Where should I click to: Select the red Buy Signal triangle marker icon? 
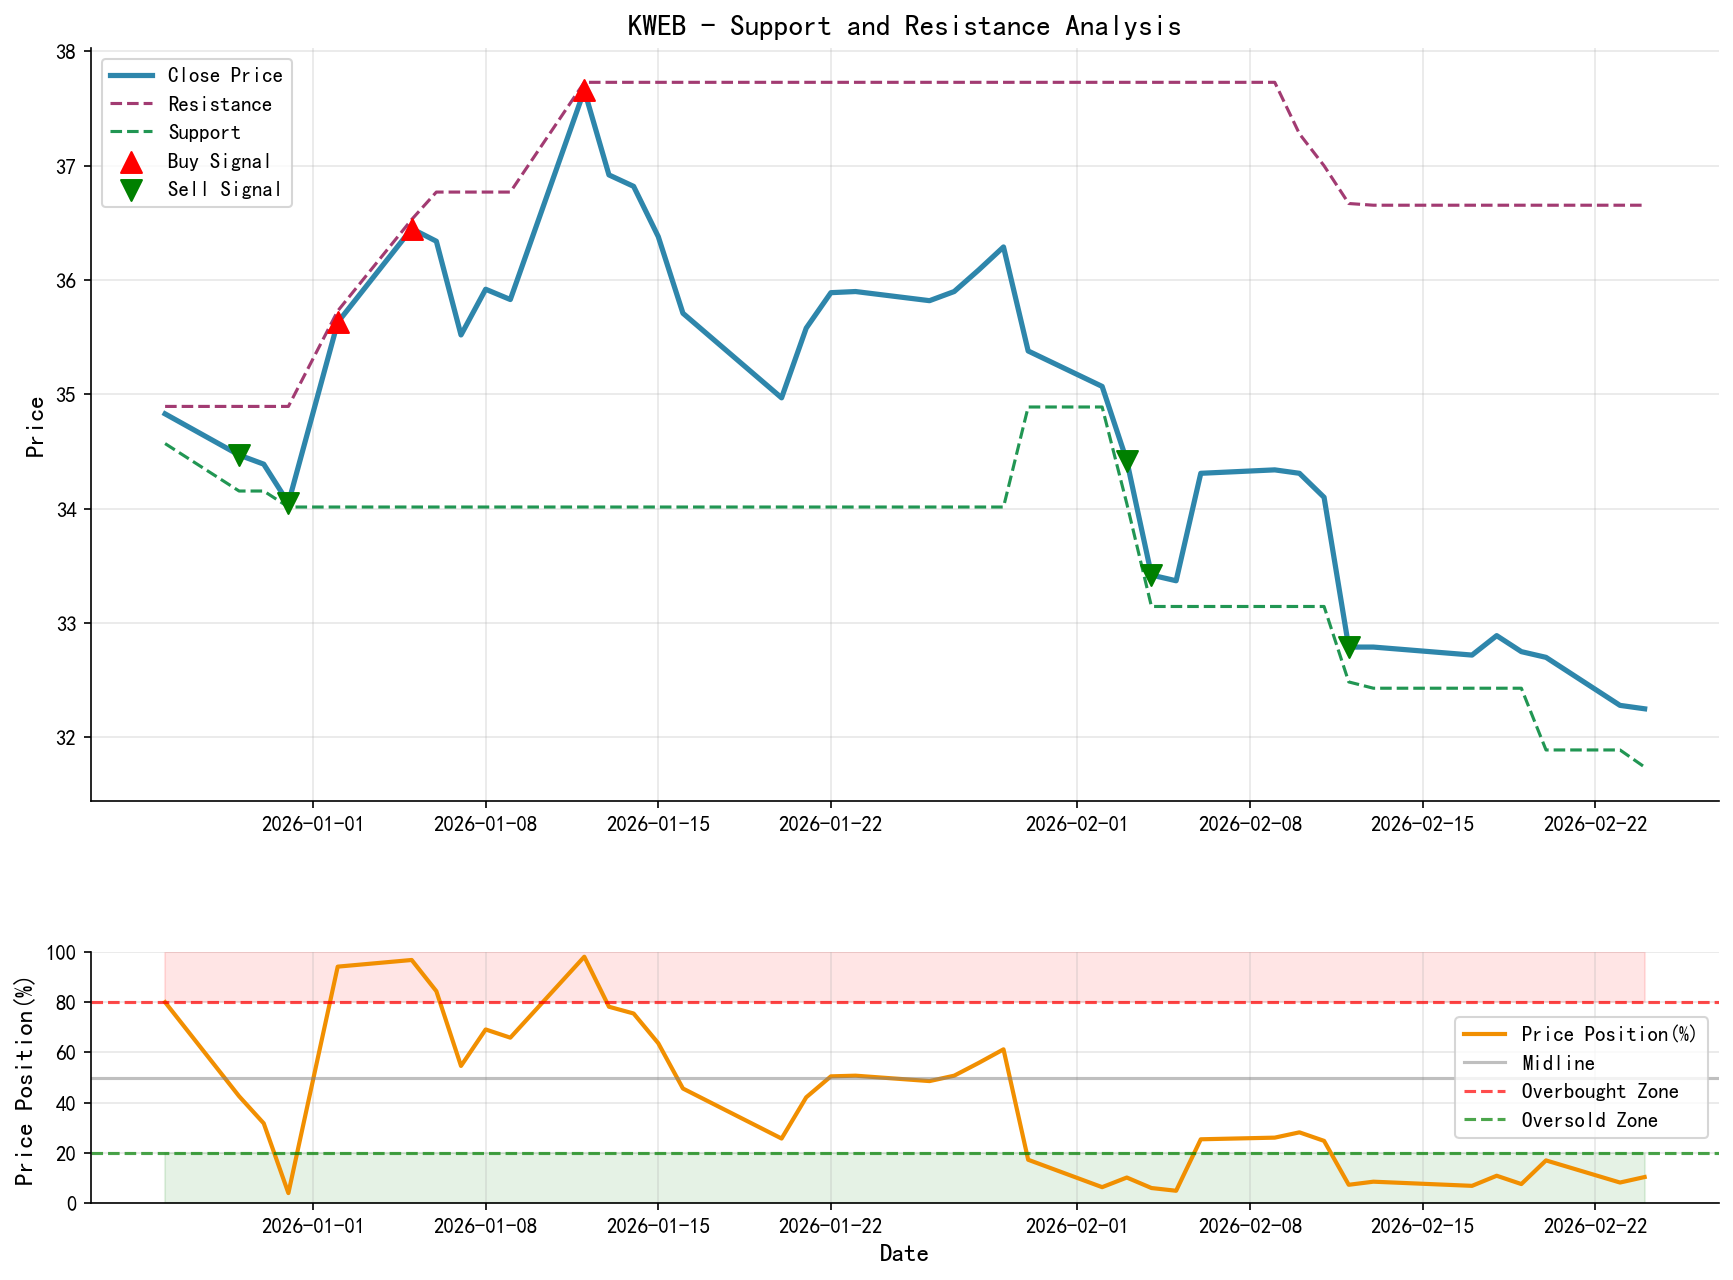coord(132,161)
